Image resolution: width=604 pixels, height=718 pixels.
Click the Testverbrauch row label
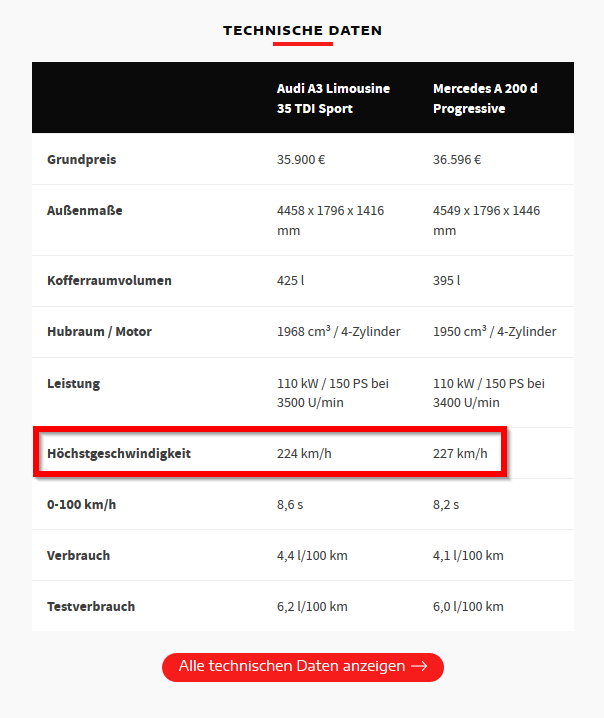pos(91,606)
